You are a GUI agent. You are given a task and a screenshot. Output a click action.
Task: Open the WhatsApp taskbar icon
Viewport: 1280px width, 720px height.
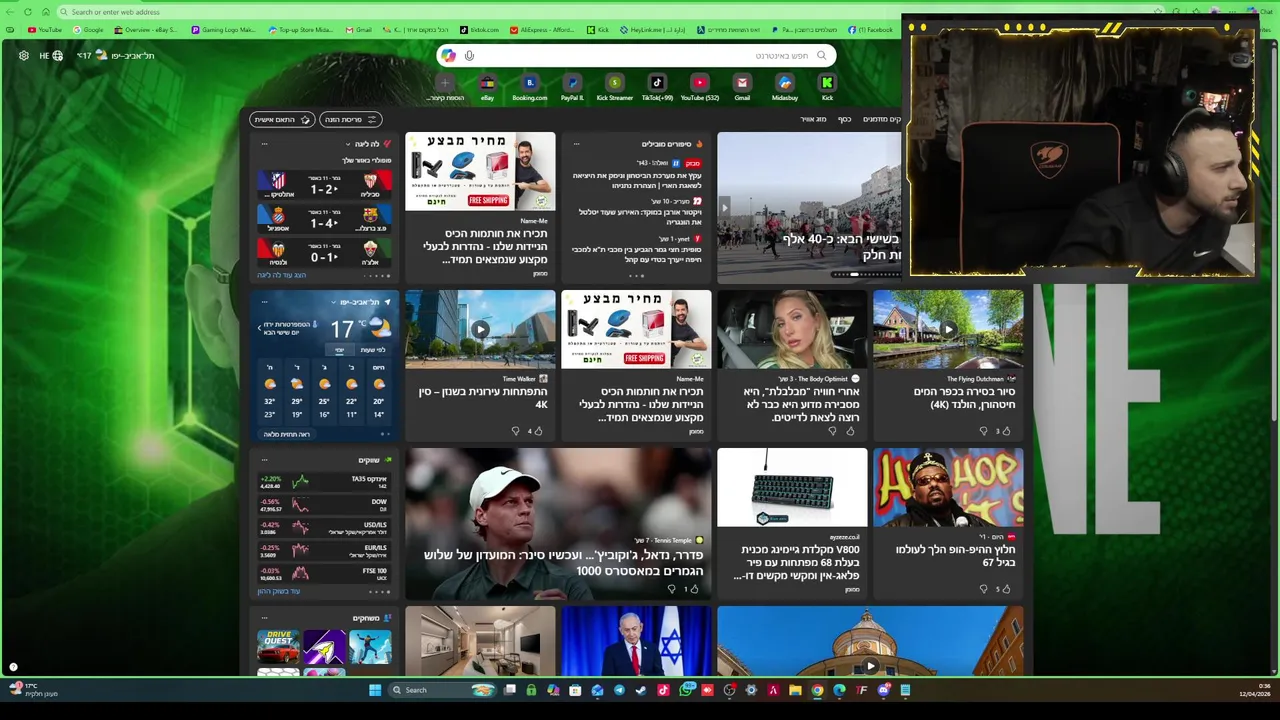(x=685, y=690)
